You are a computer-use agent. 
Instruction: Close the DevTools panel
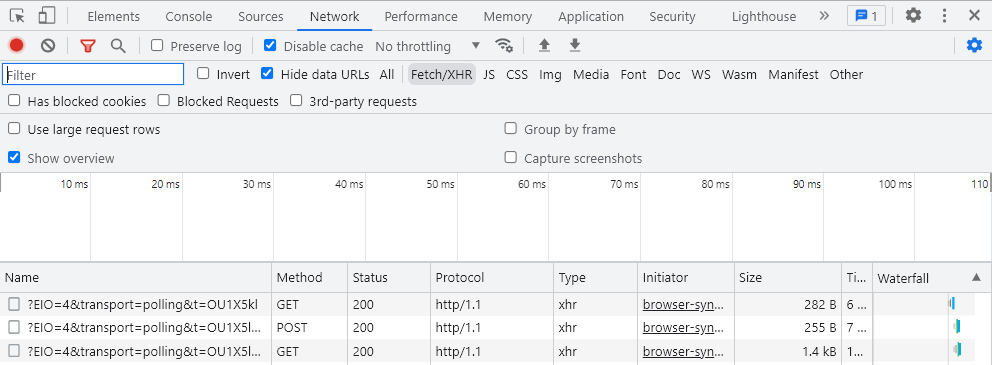[x=974, y=16]
